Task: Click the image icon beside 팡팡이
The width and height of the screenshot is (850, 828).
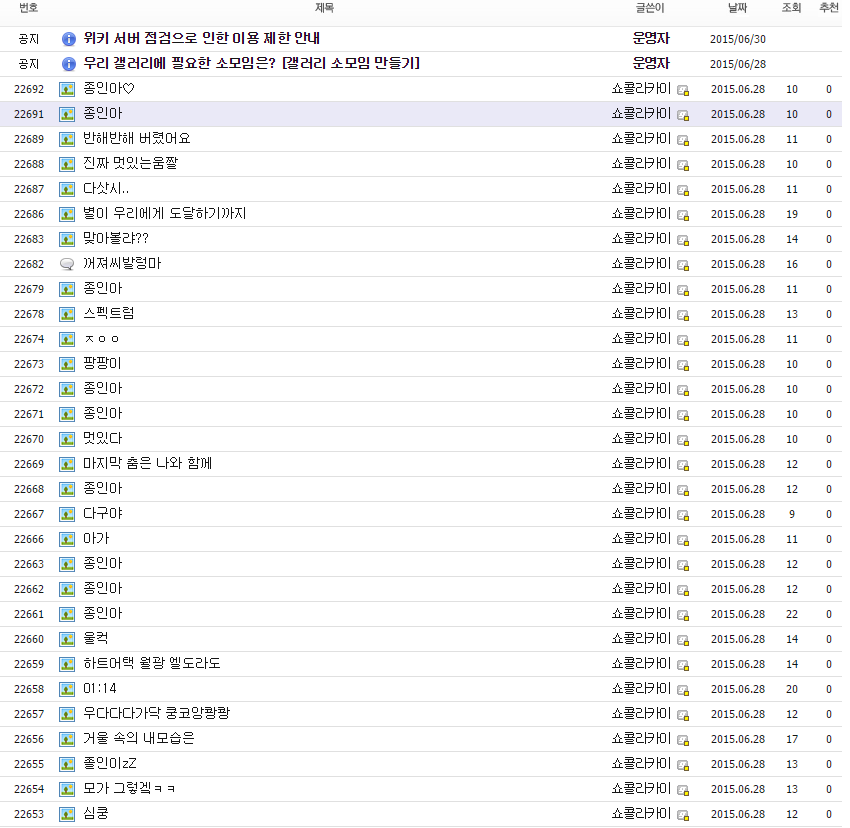Action: point(67,364)
